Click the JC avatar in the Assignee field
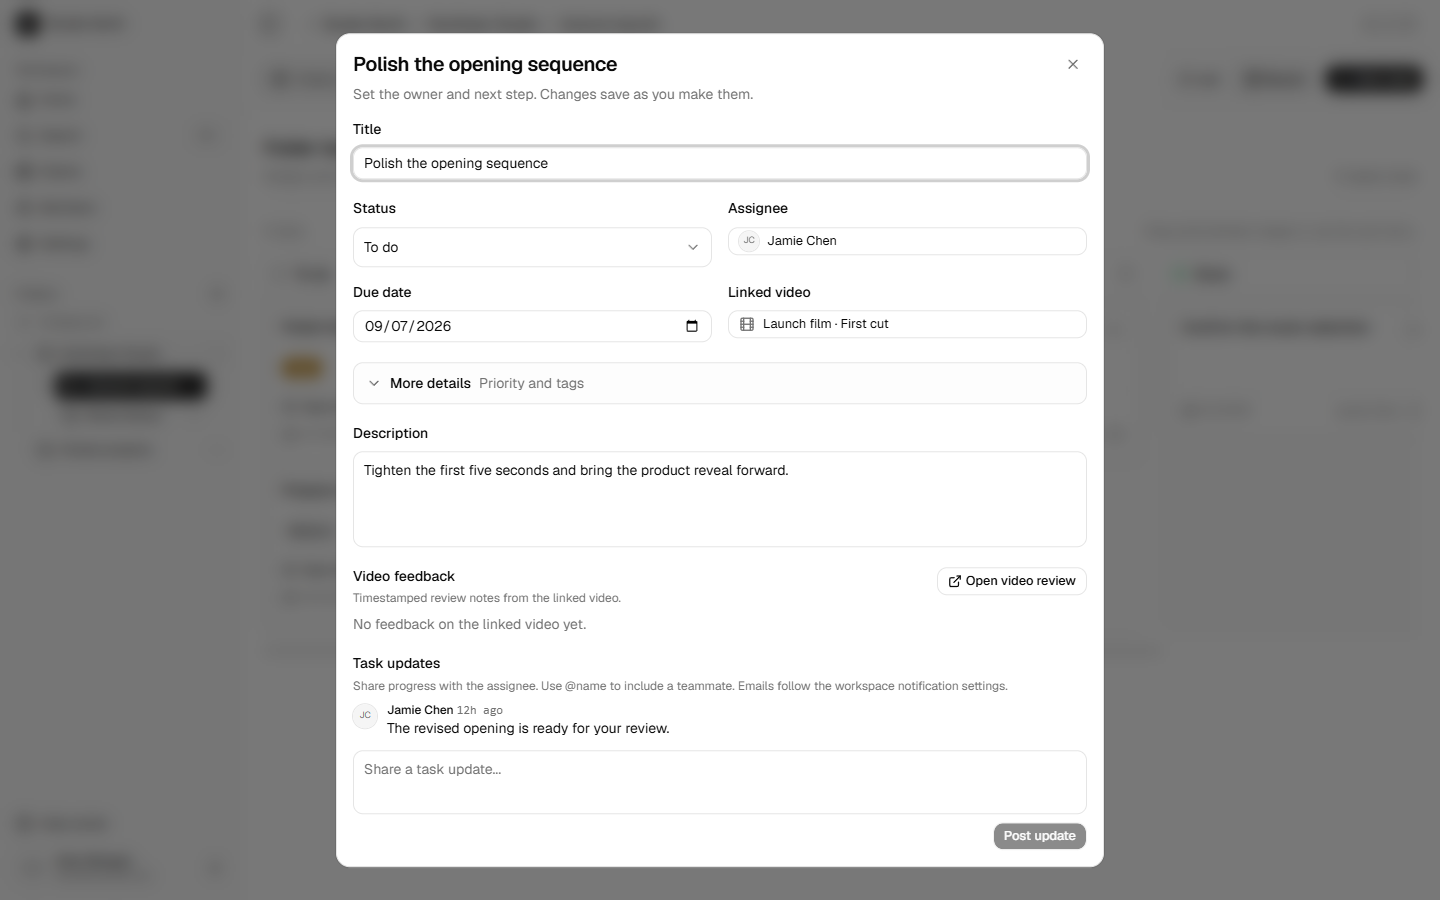Image resolution: width=1440 pixels, height=900 pixels. pyautogui.click(x=749, y=241)
